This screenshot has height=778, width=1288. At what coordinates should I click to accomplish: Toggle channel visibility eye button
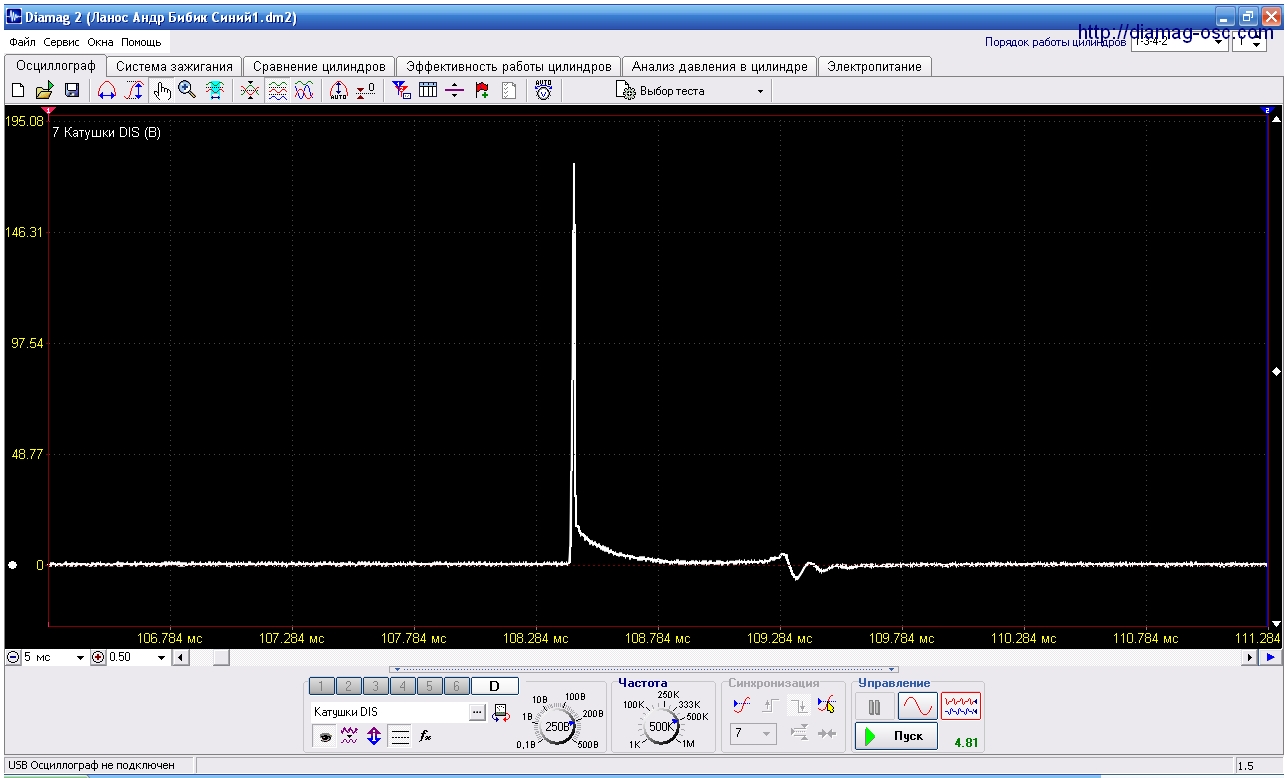(324, 736)
